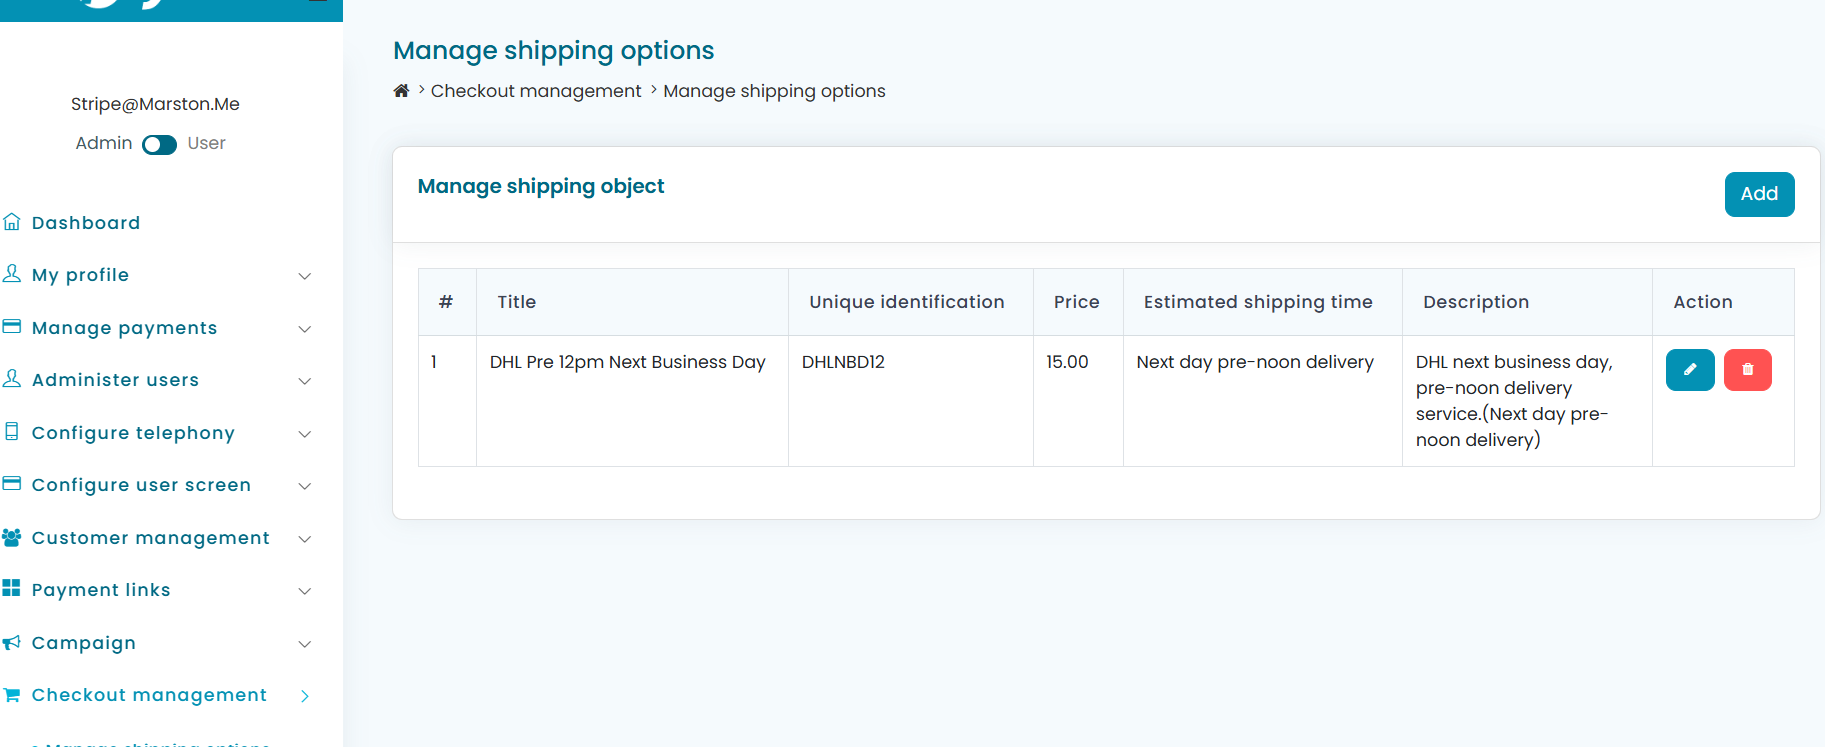Click the Dashboard house icon
This screenshot has height=747, width=1825.
pyautogui.click(x=12, y=222)
